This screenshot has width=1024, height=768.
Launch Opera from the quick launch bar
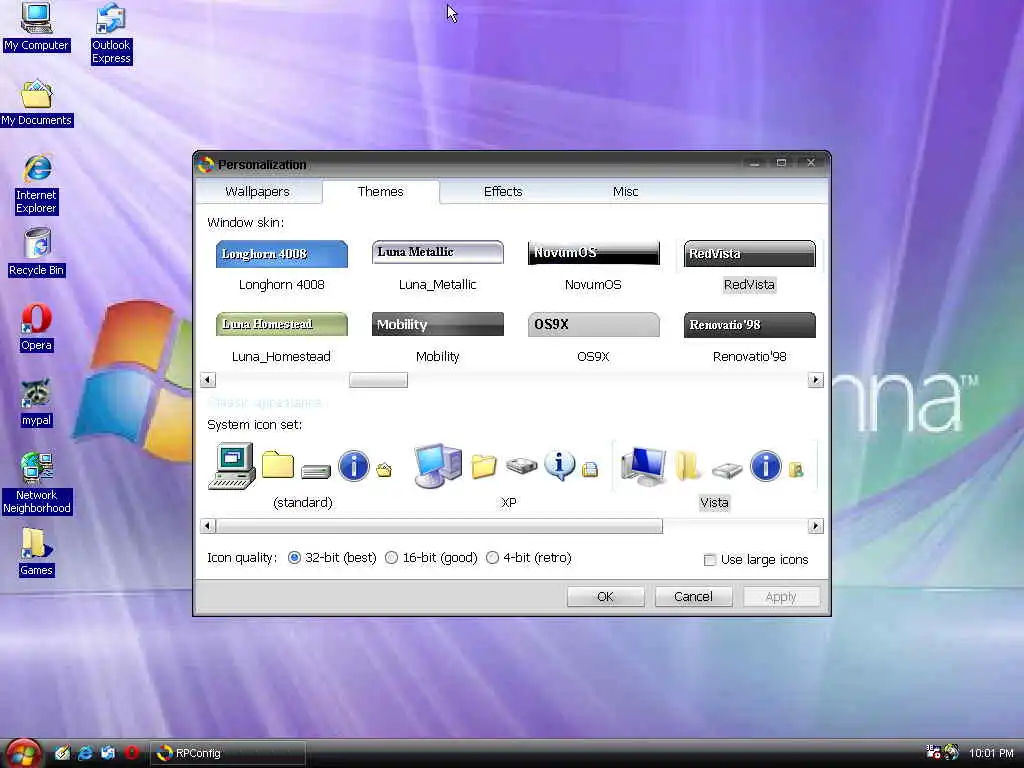pos(131,753)
